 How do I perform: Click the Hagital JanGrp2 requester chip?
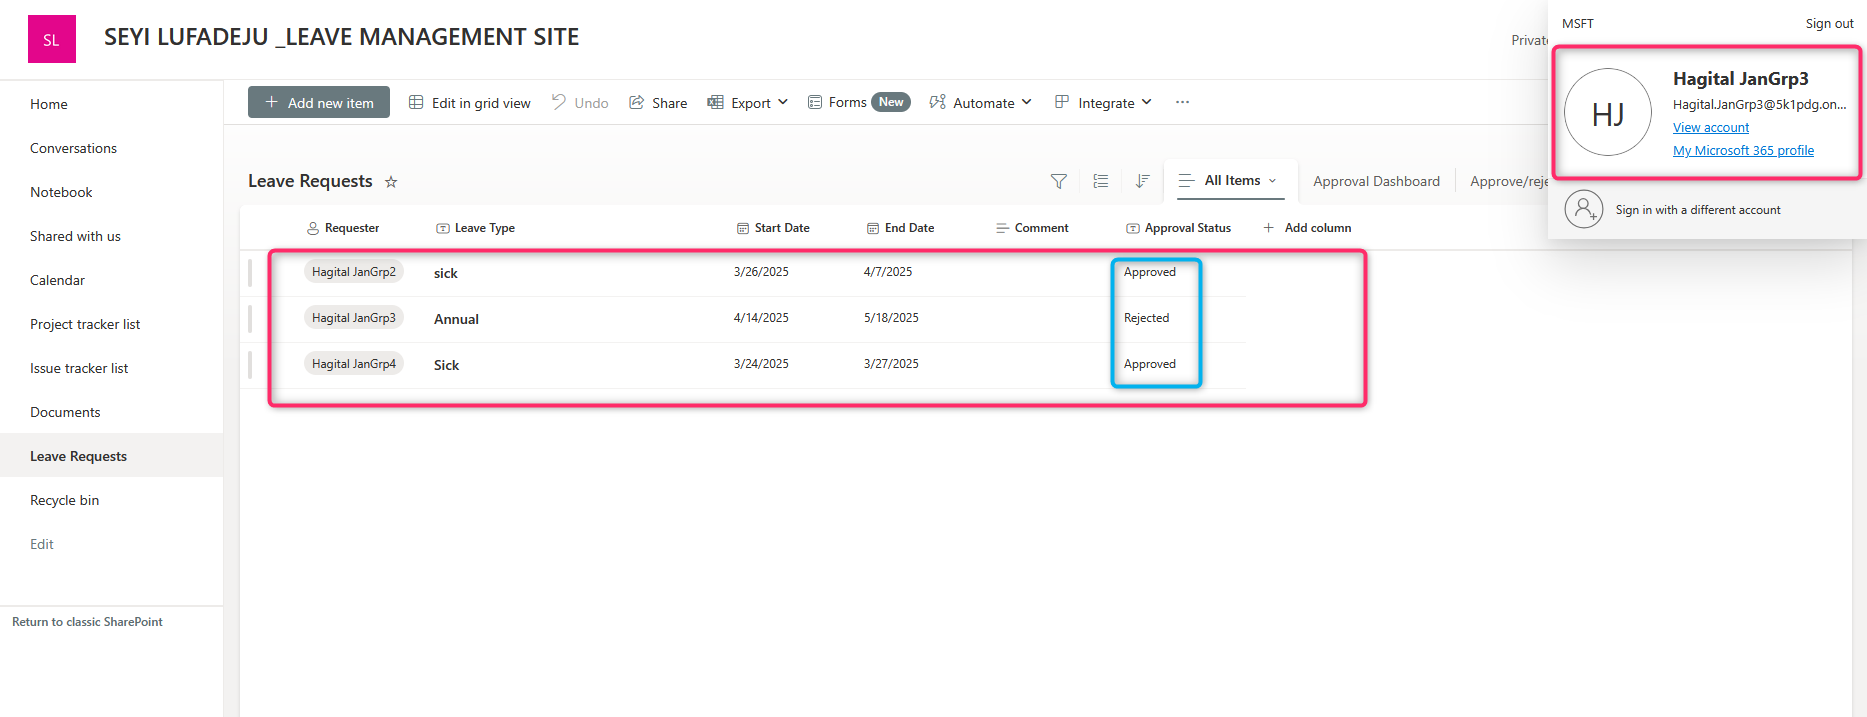[x=354, y=272]
